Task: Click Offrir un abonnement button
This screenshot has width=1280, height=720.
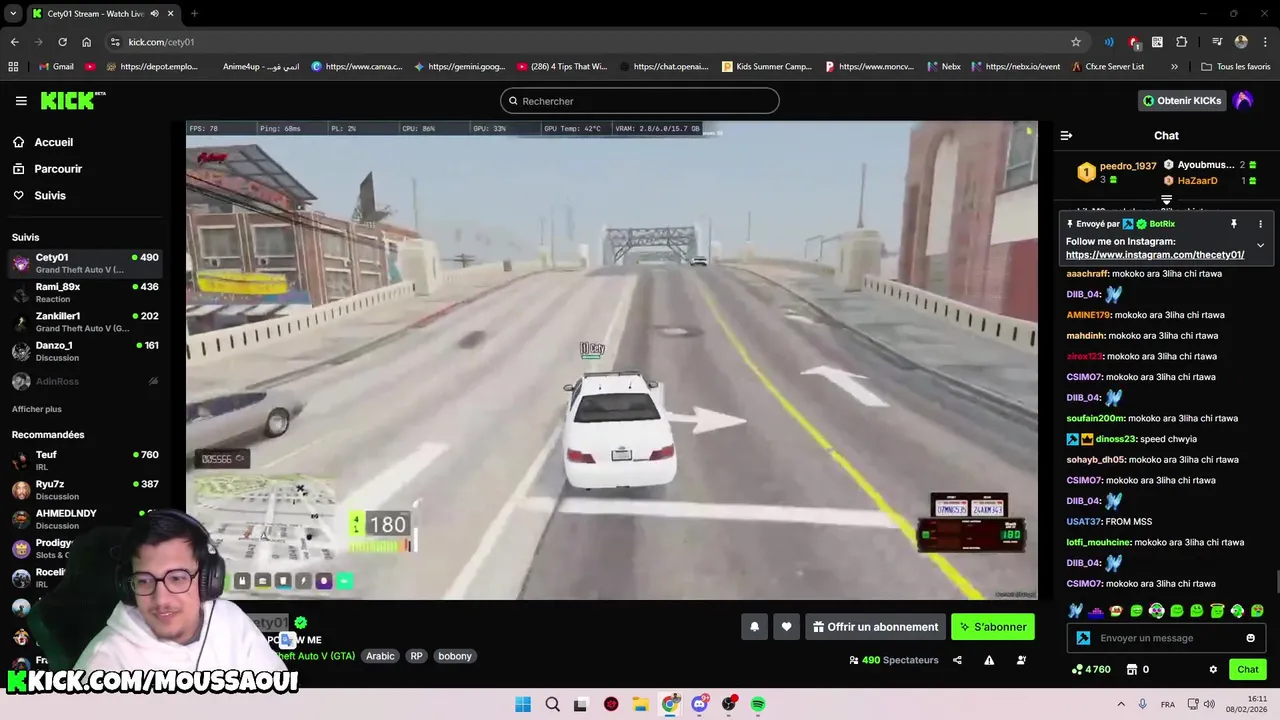Action: click(876, 627)
